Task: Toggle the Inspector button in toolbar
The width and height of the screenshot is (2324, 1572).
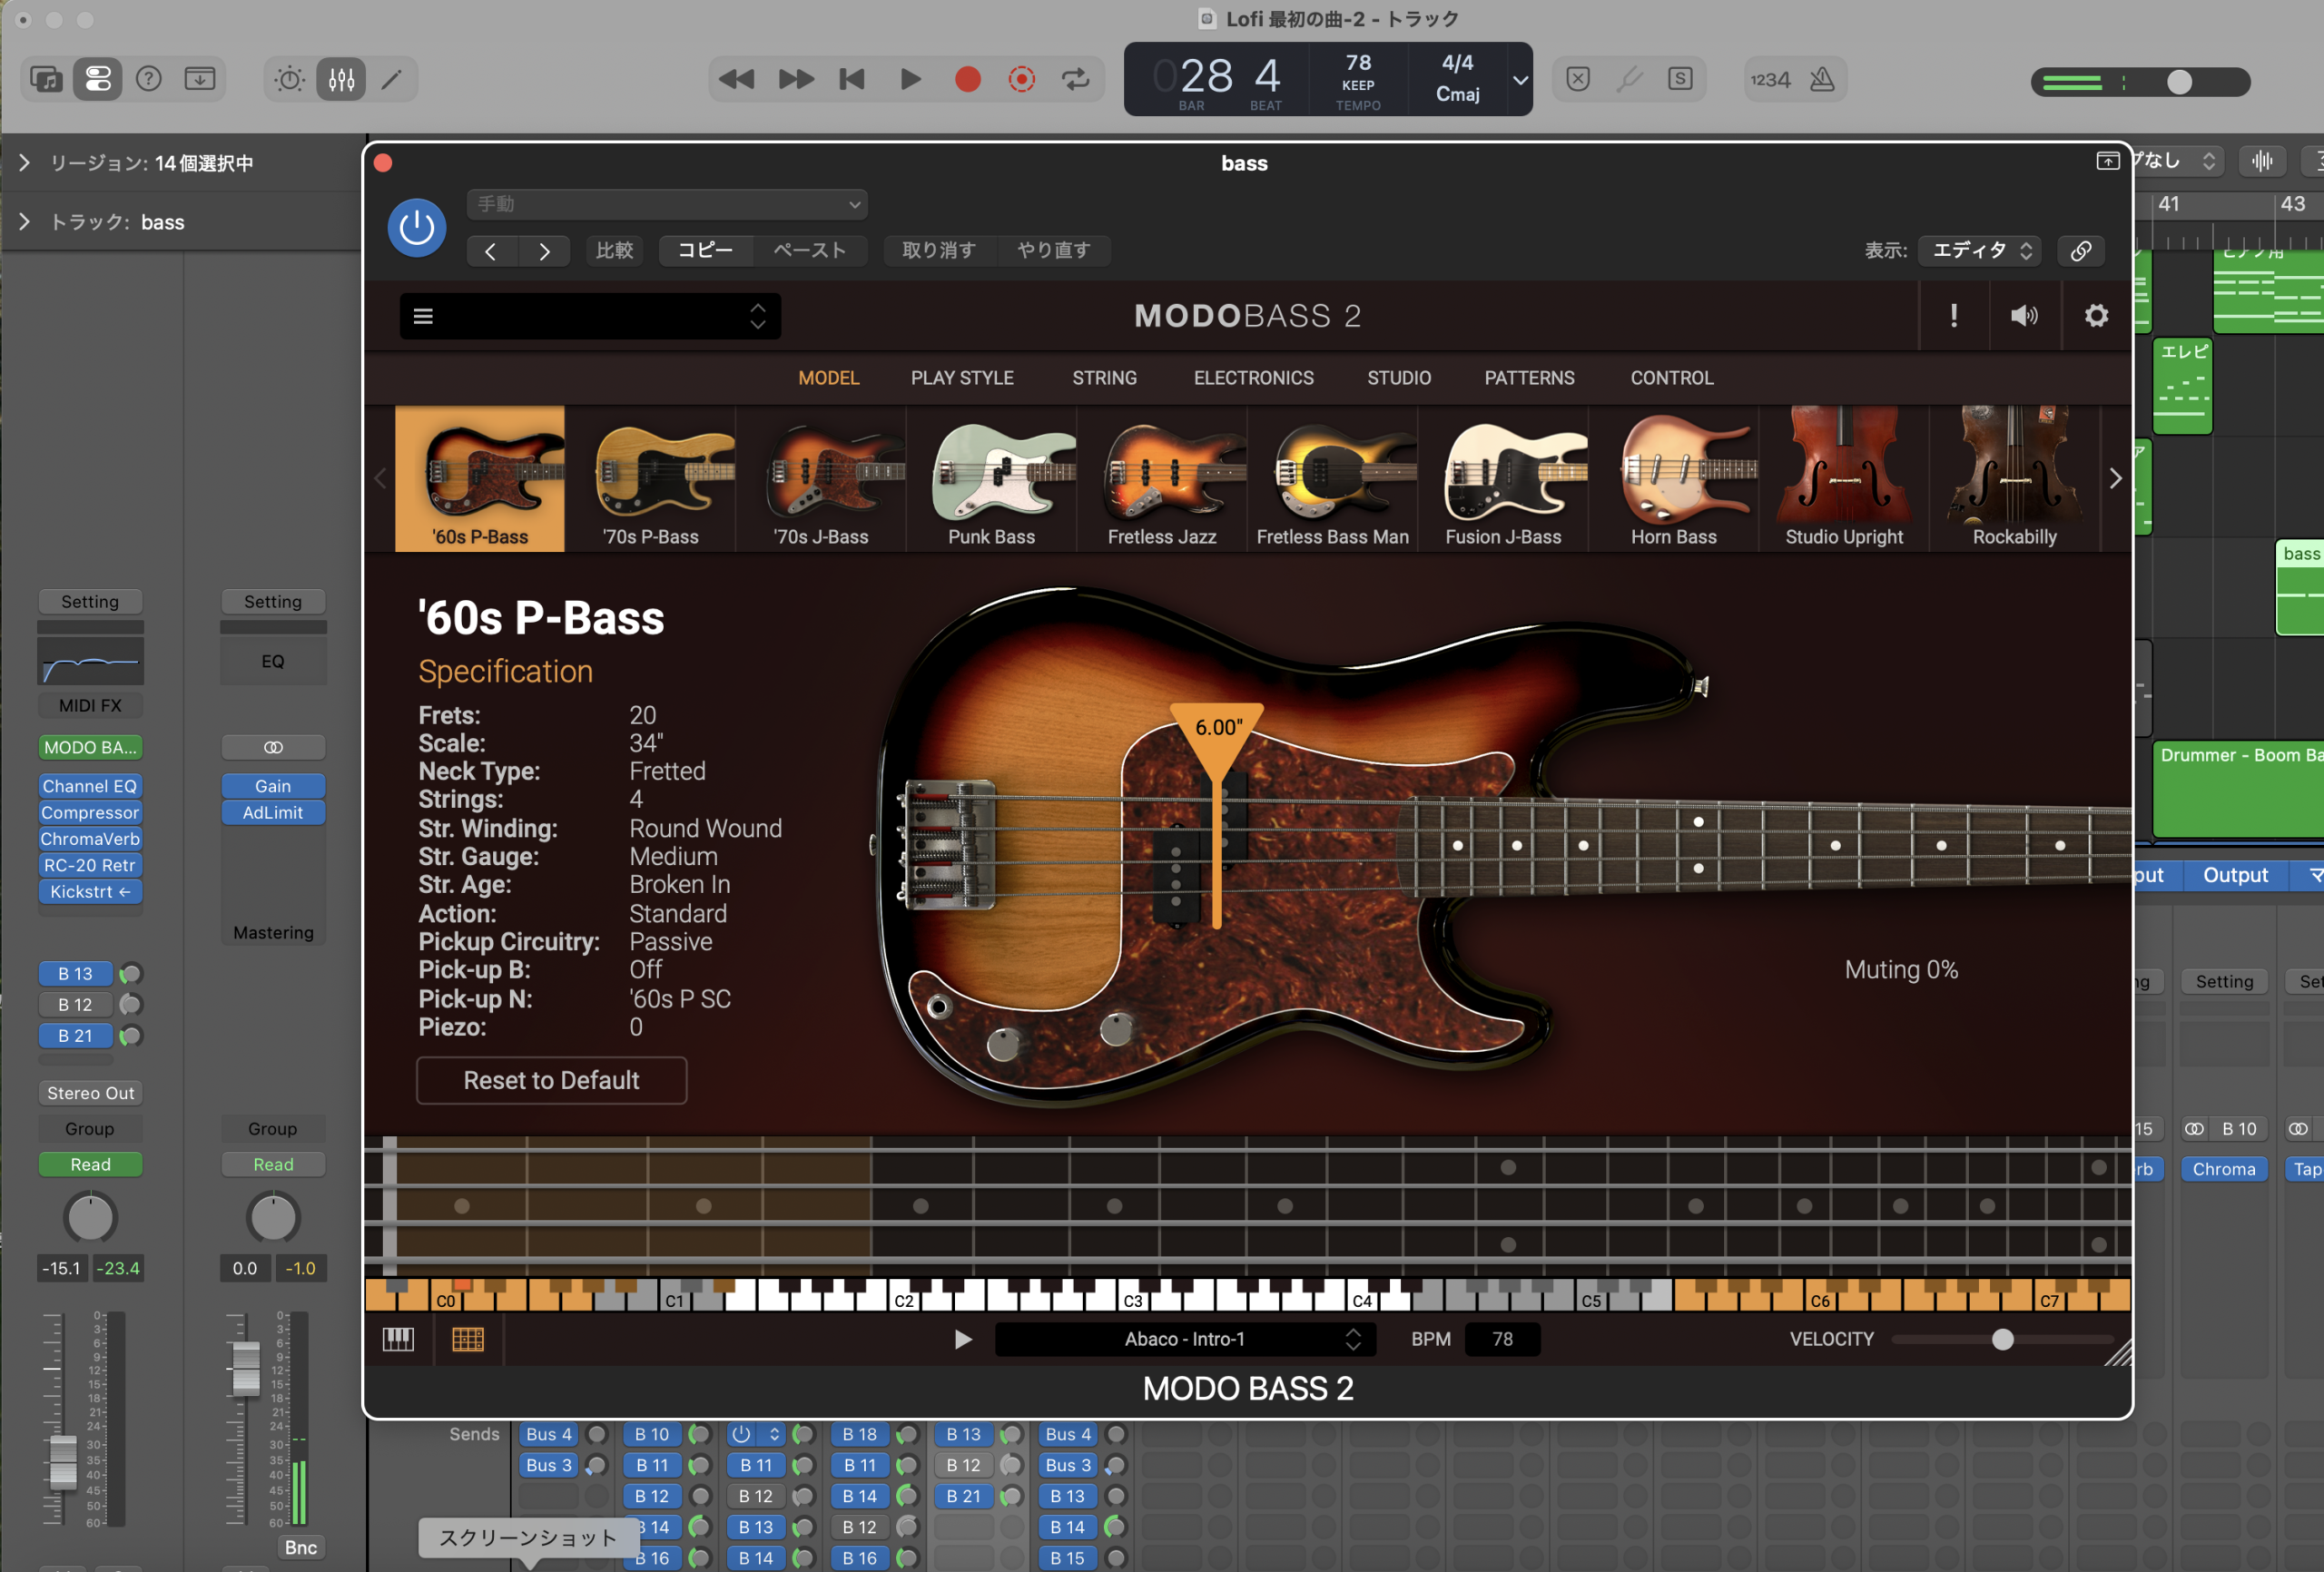Action: (98, 79)
